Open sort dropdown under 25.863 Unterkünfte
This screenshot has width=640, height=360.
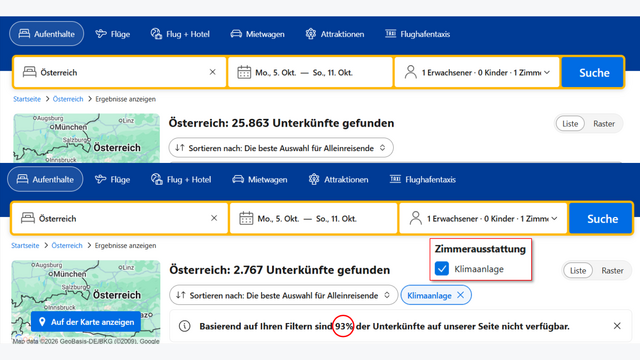281,148
